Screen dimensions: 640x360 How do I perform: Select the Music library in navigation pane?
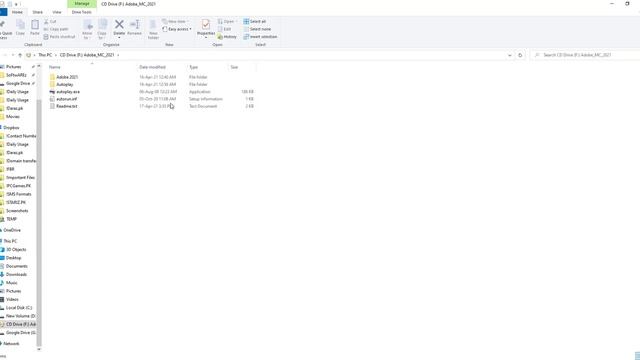click(11, 282)
